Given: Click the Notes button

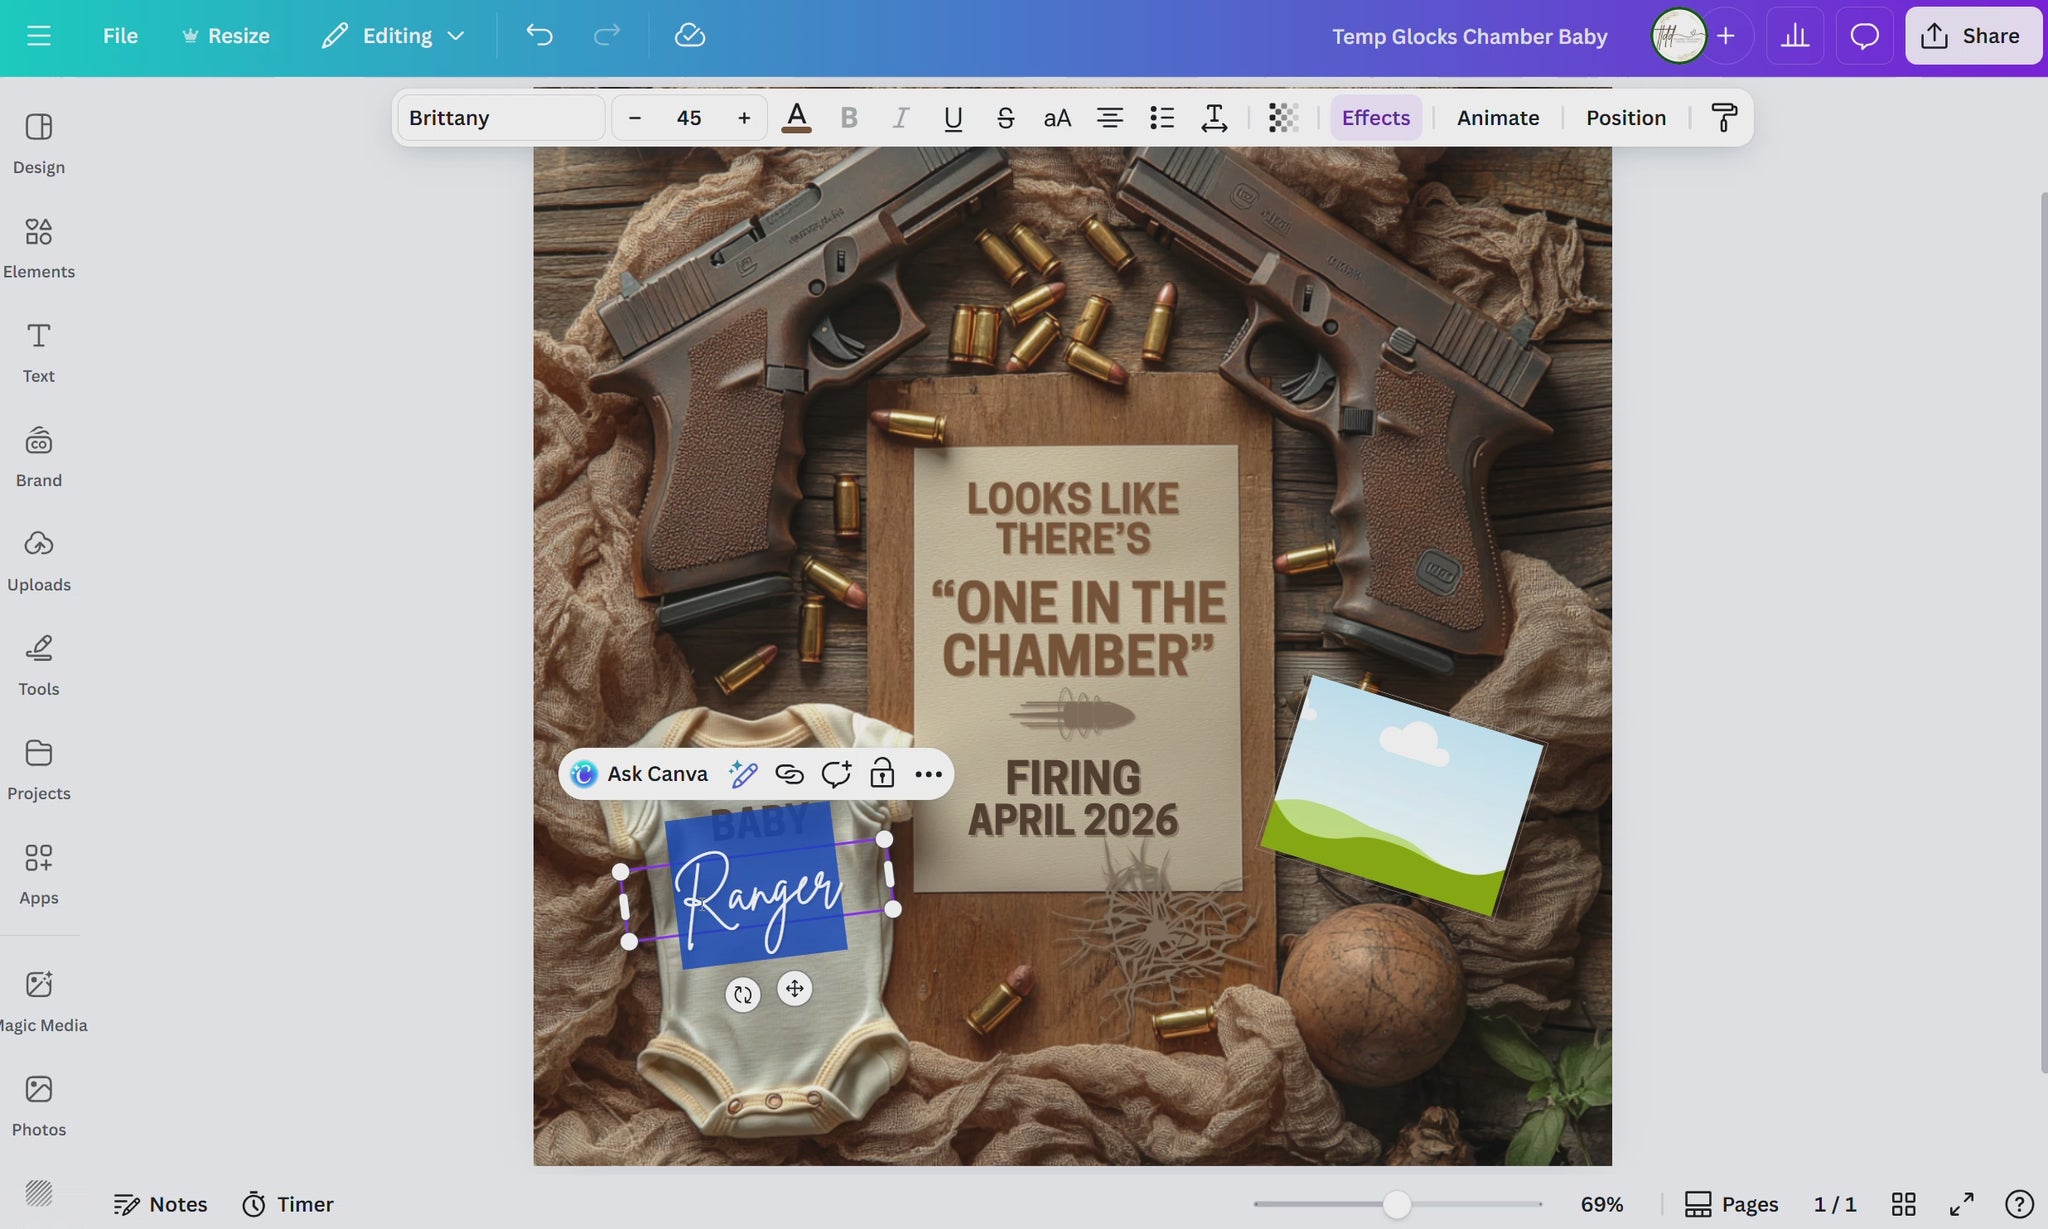Looking at the screenshot, I should (x=160, y=1204).
